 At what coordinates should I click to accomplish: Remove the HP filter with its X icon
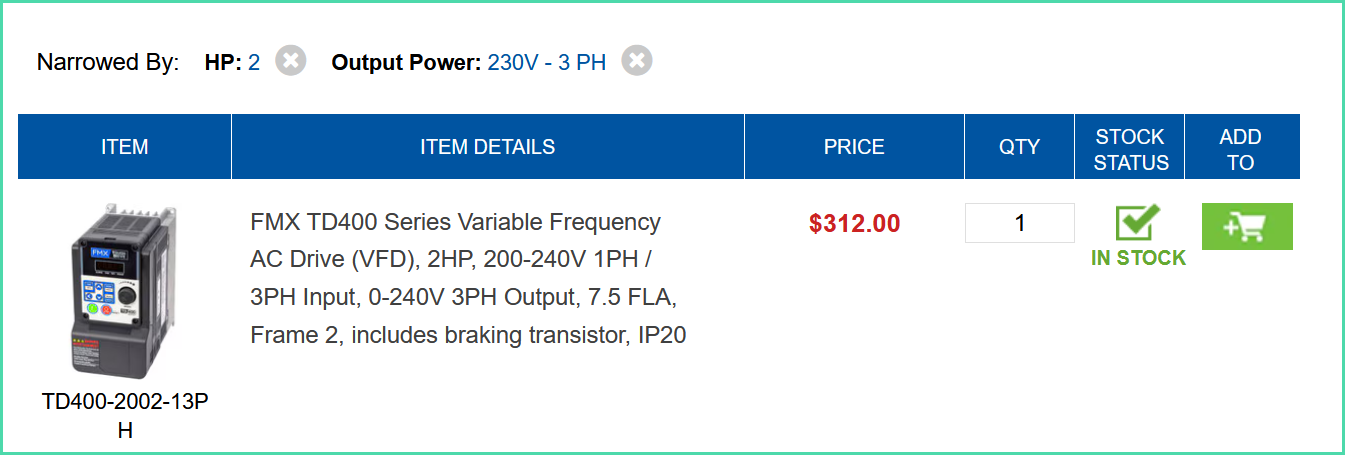(290, 61)
